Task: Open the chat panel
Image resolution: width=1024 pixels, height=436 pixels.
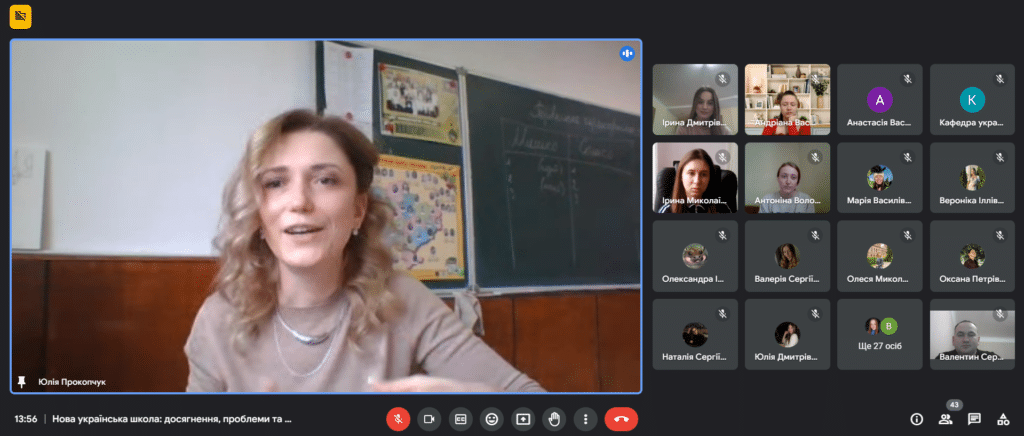Action: pyautogui.click(x=974, y=419)
